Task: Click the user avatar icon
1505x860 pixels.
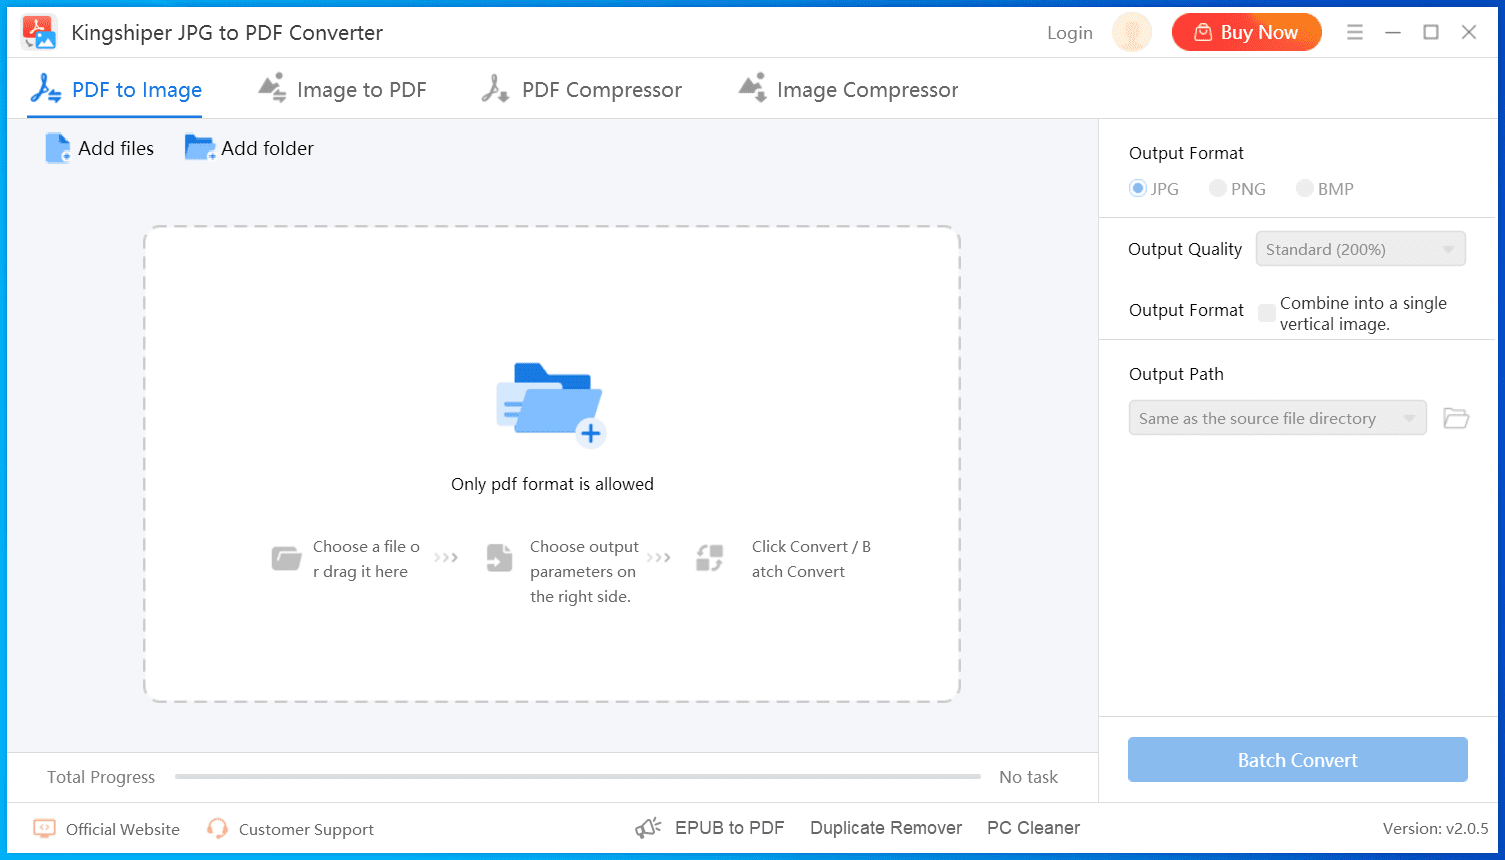Action: point(1132,33)
